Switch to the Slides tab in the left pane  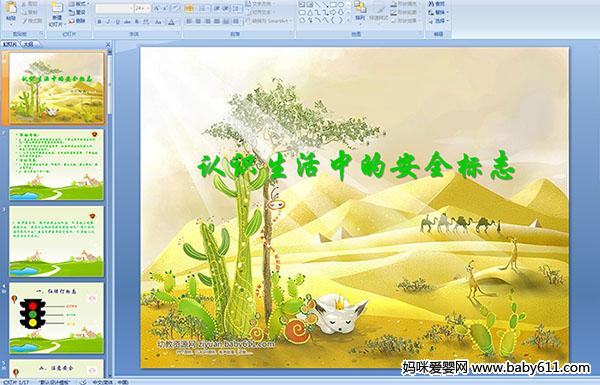10,44
